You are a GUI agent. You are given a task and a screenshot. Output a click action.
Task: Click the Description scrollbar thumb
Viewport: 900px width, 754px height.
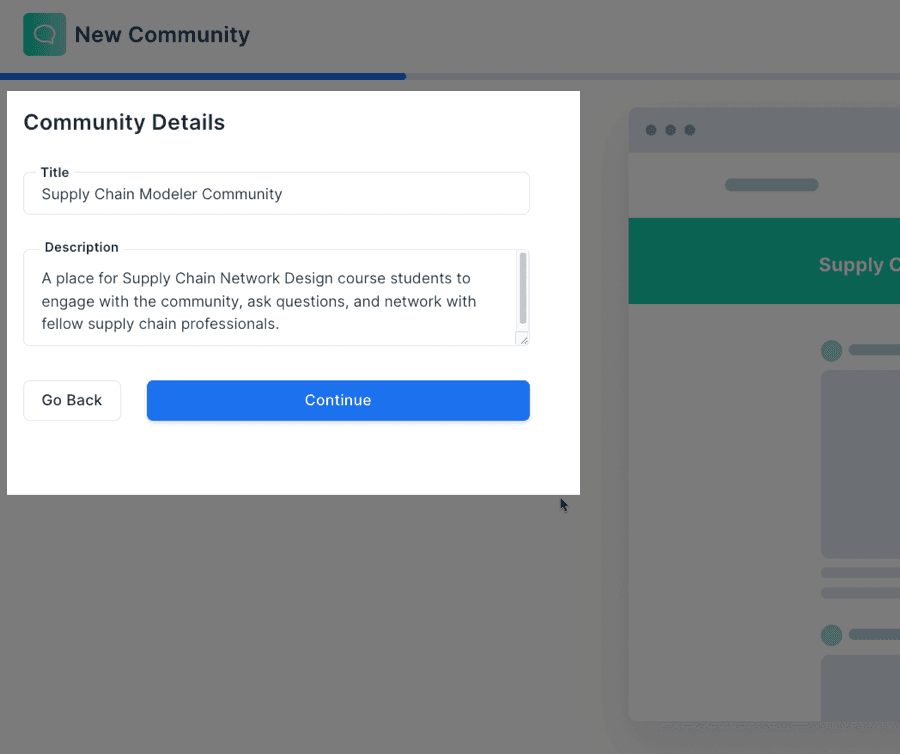522,288
